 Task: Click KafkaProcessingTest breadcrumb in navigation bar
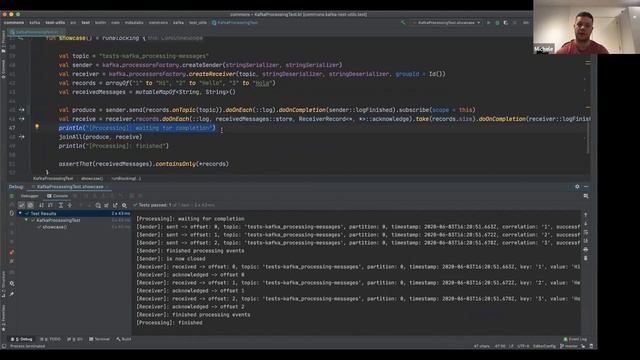pos(235,23)
